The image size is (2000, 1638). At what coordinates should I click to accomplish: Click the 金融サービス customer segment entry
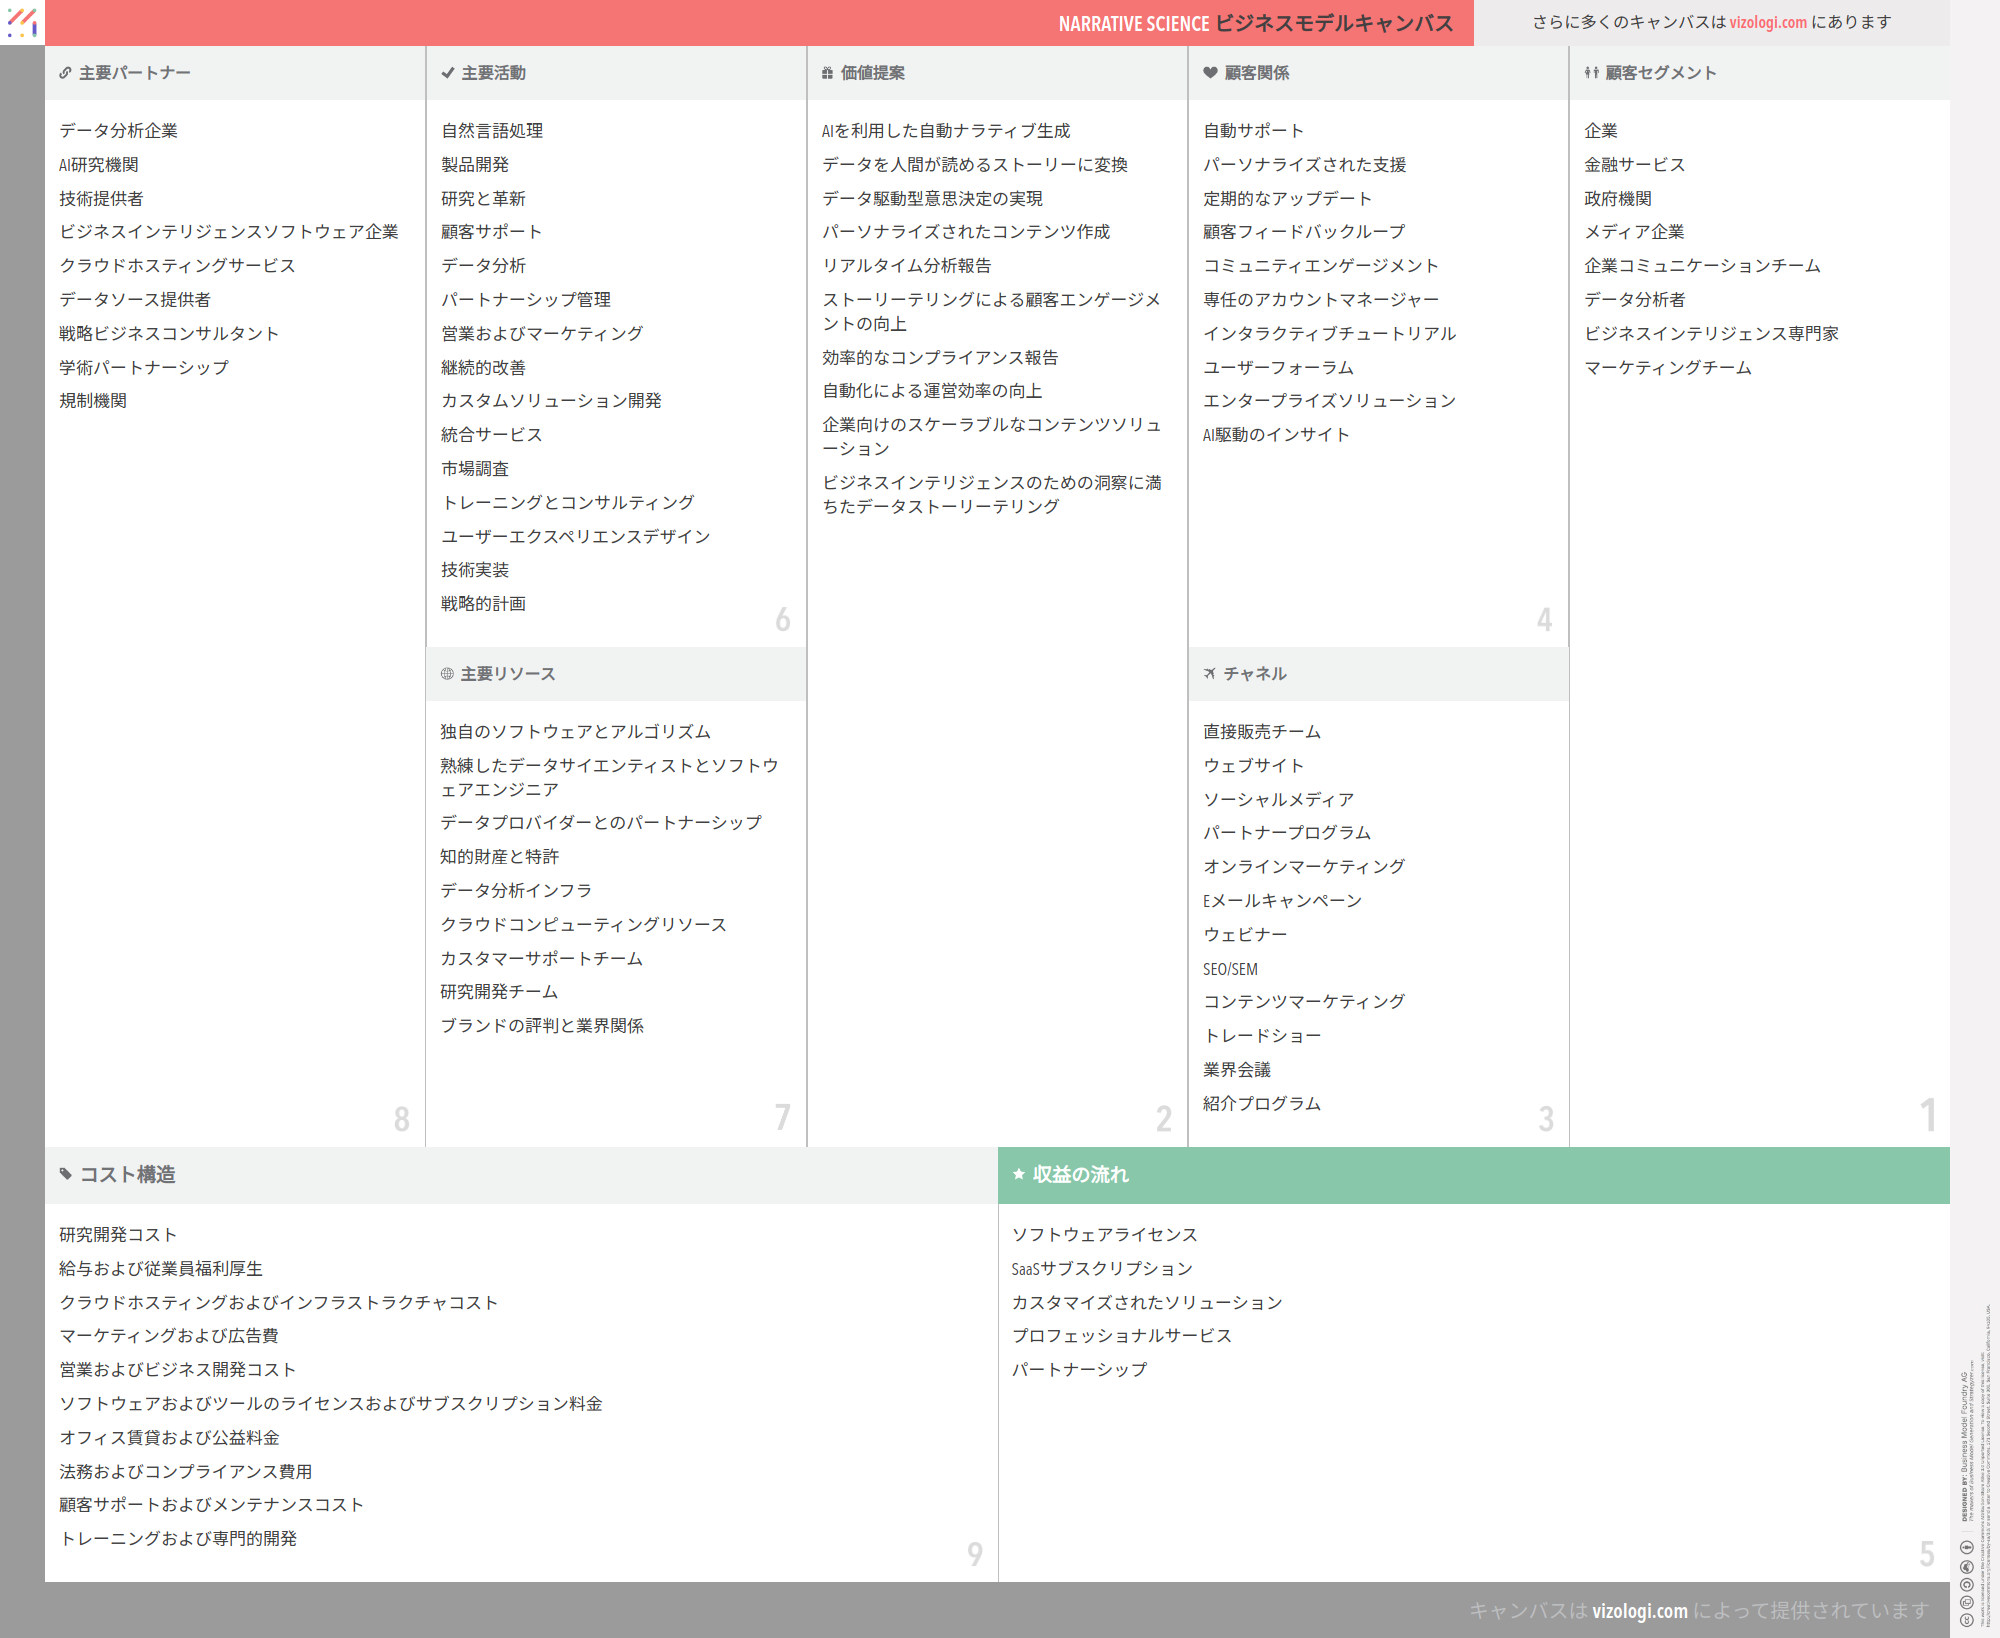click(1634, 165)
